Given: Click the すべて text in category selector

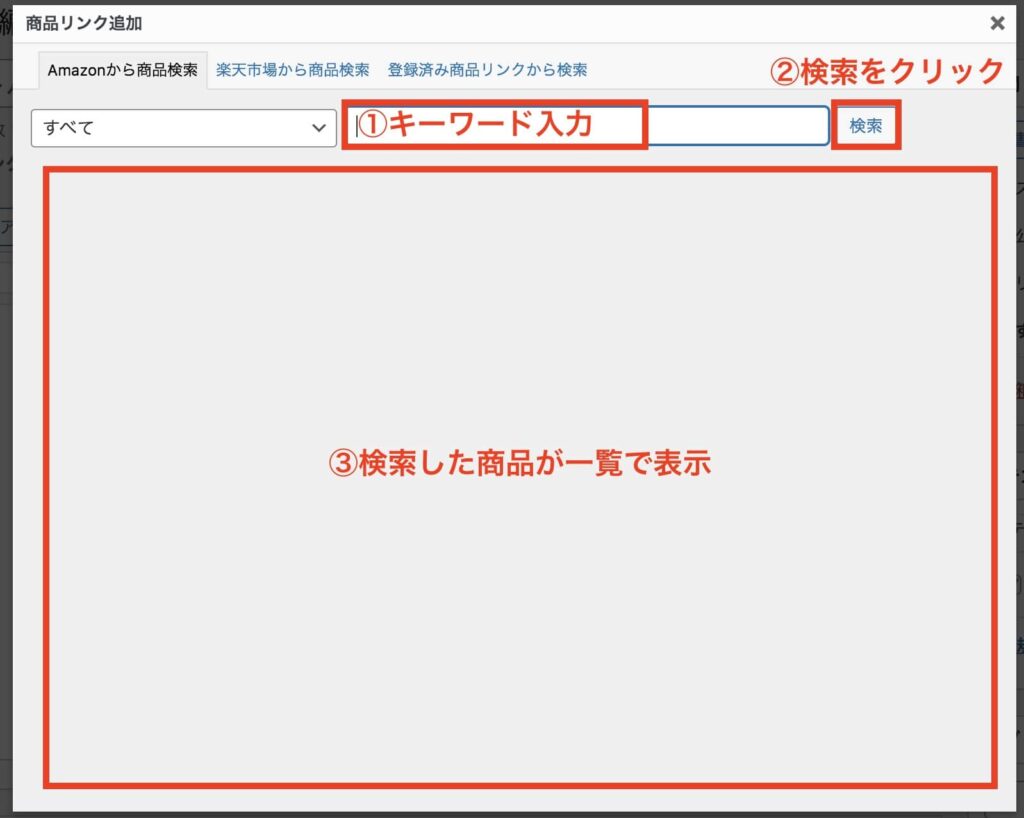Looking at the screenshot, I should [68, 128].
